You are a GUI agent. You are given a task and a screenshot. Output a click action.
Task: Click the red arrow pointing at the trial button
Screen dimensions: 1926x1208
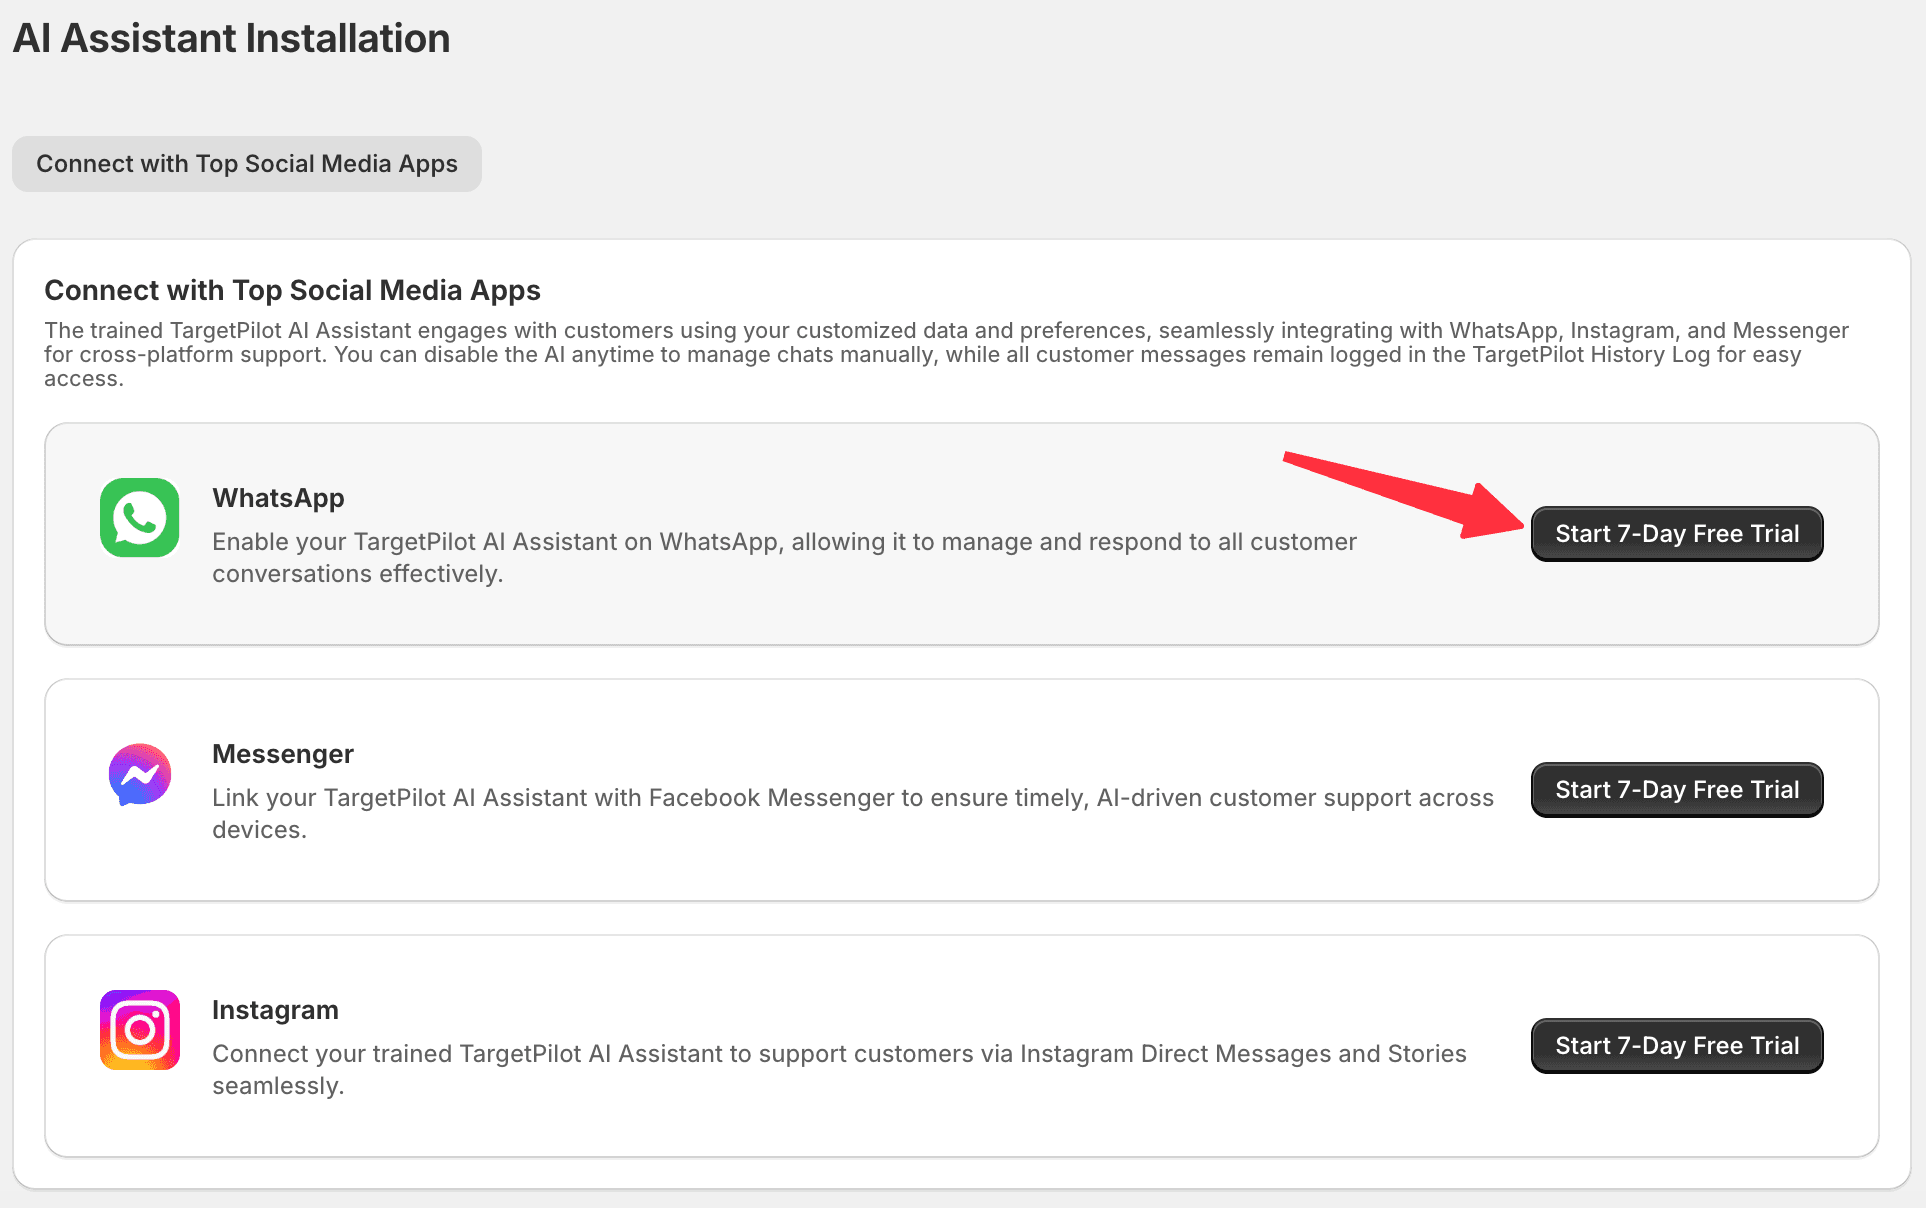(1404, 494)
